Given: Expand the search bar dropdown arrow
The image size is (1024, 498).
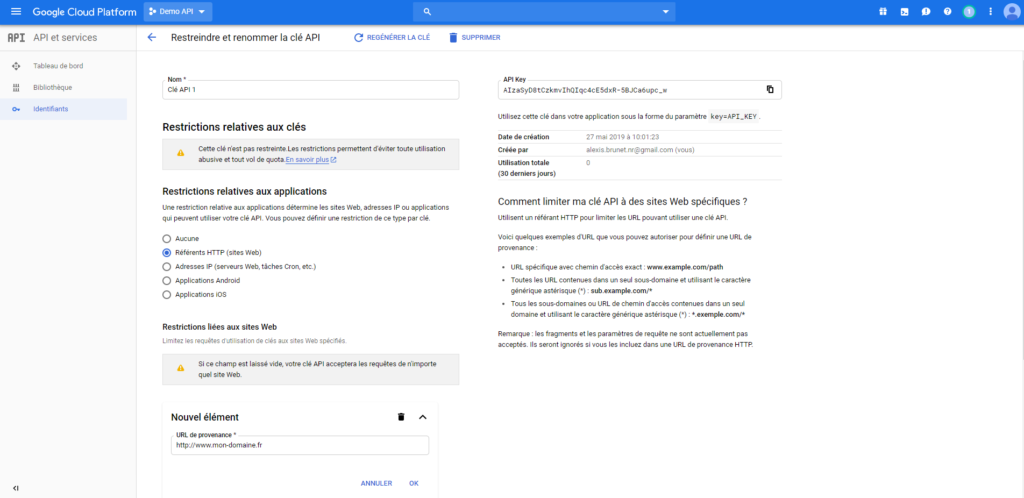Looking at the screenshot, I should tap(667, 12).
